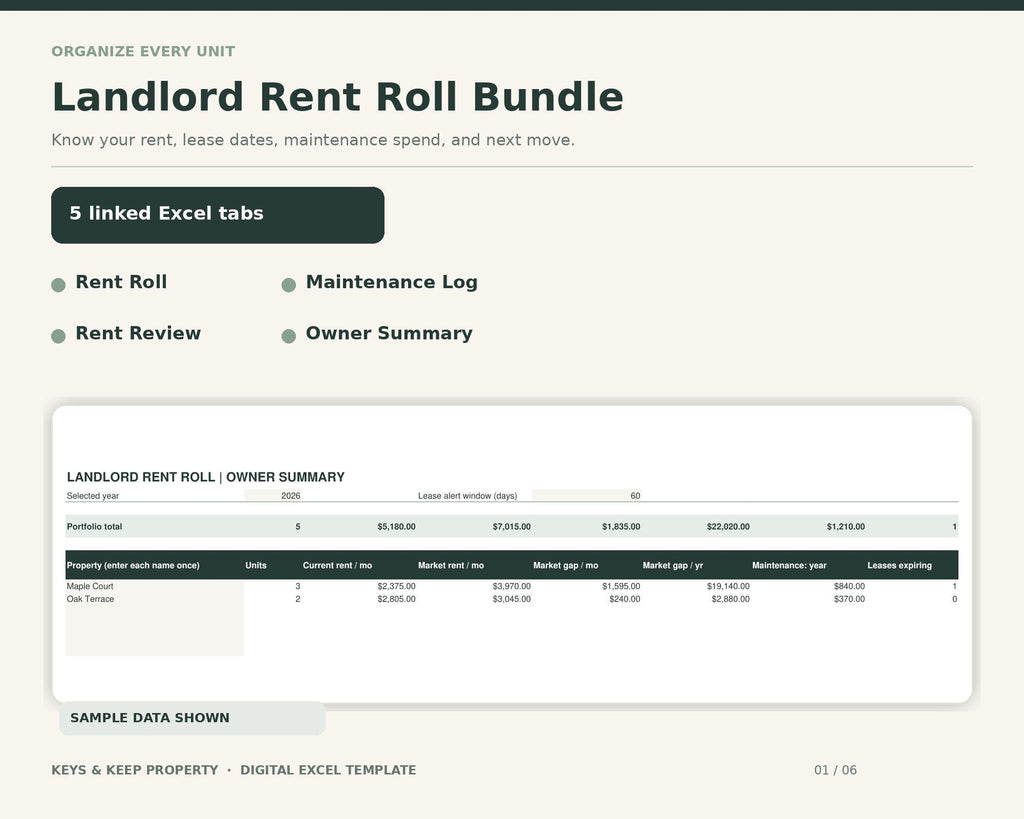The width and height of the screenshot is (1024, 819).
Task: Click Maple Court units value 3
Action: coord(298,586)
